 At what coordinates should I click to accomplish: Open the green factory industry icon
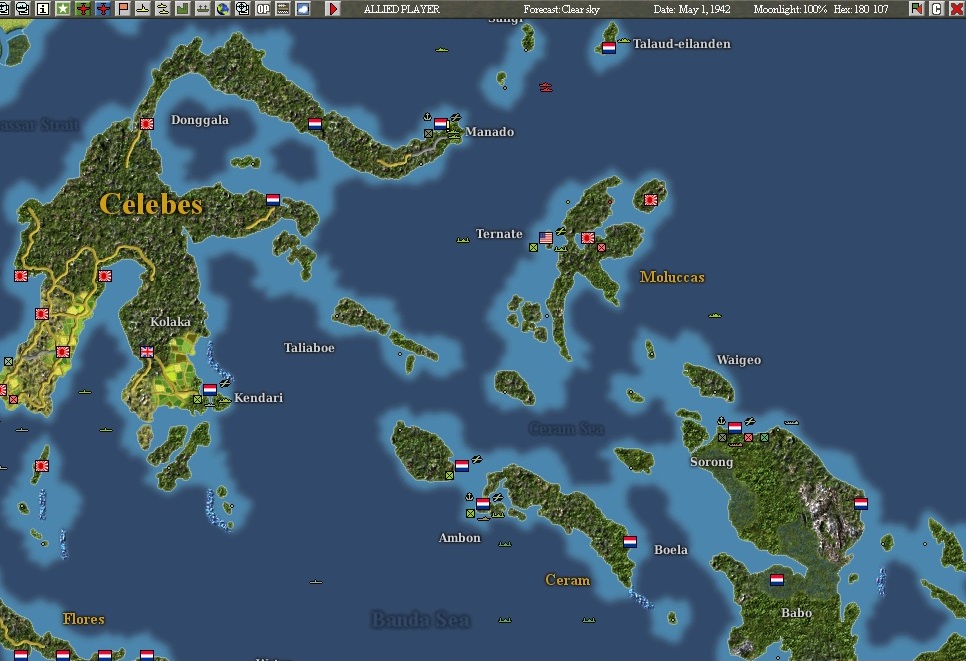[x=182, y=9]
